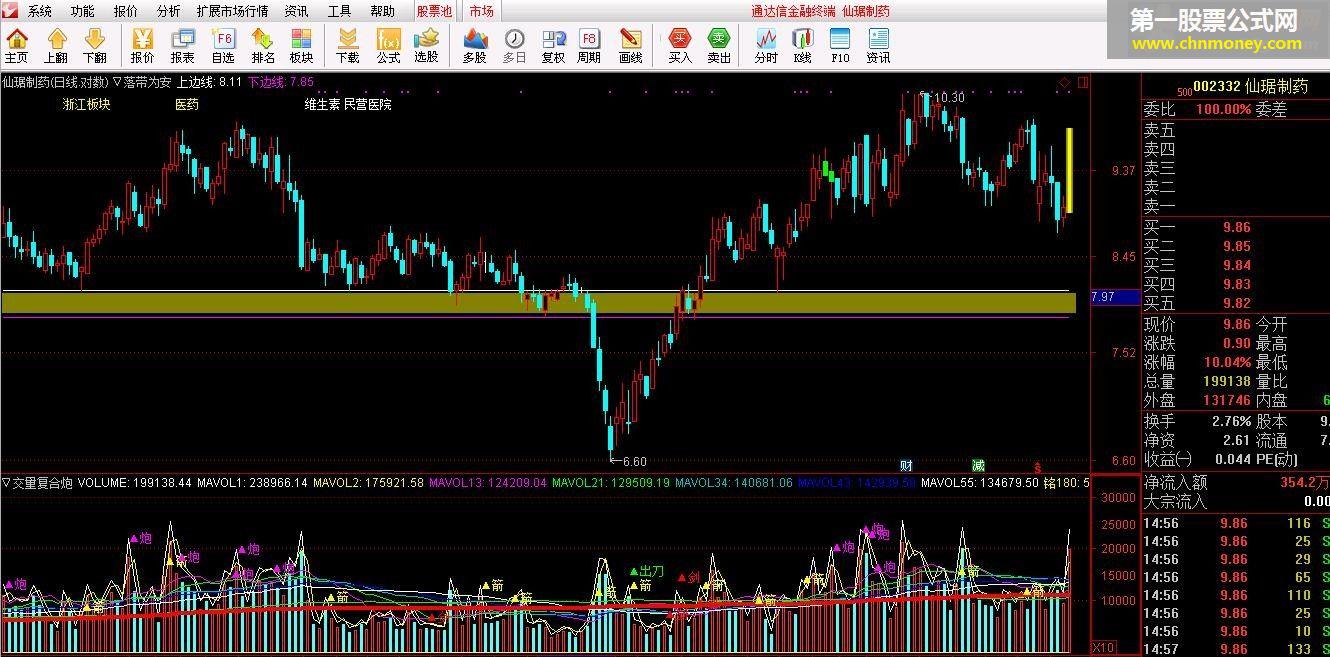Click the 医药 sector label
1330x657 pixels.
(187, 104)
